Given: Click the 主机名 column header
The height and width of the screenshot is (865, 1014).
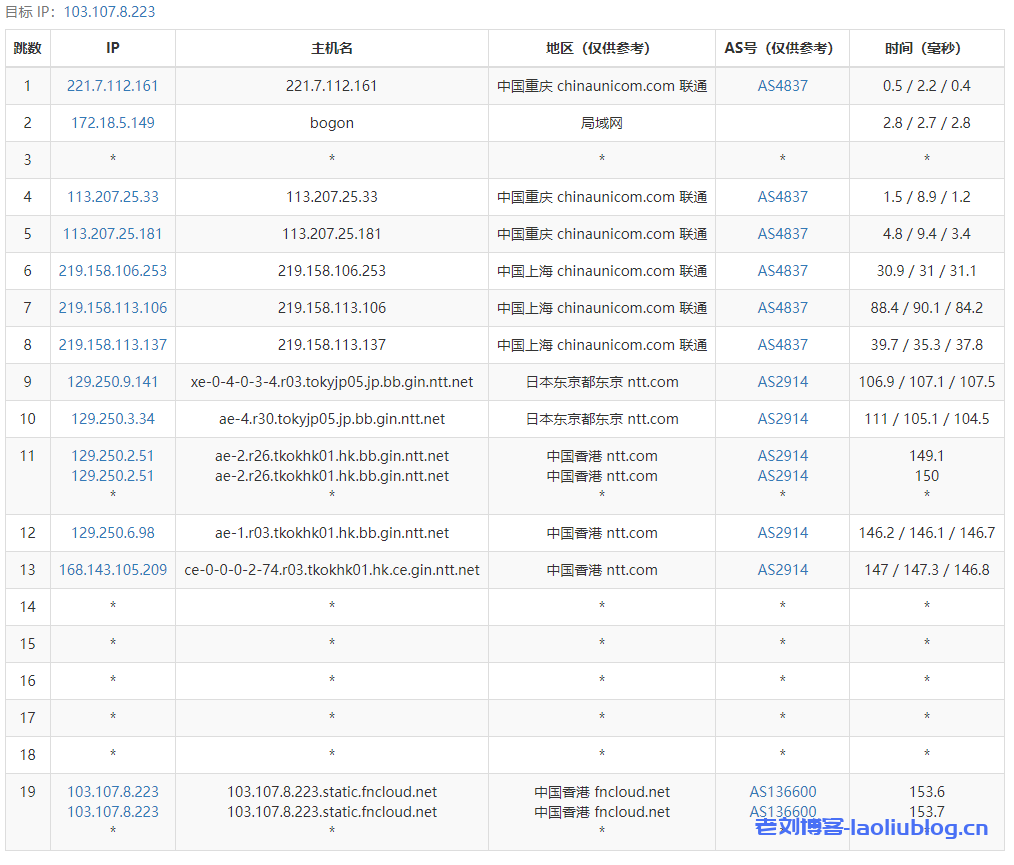Looking at the screenshot, I should click(332, 48).
